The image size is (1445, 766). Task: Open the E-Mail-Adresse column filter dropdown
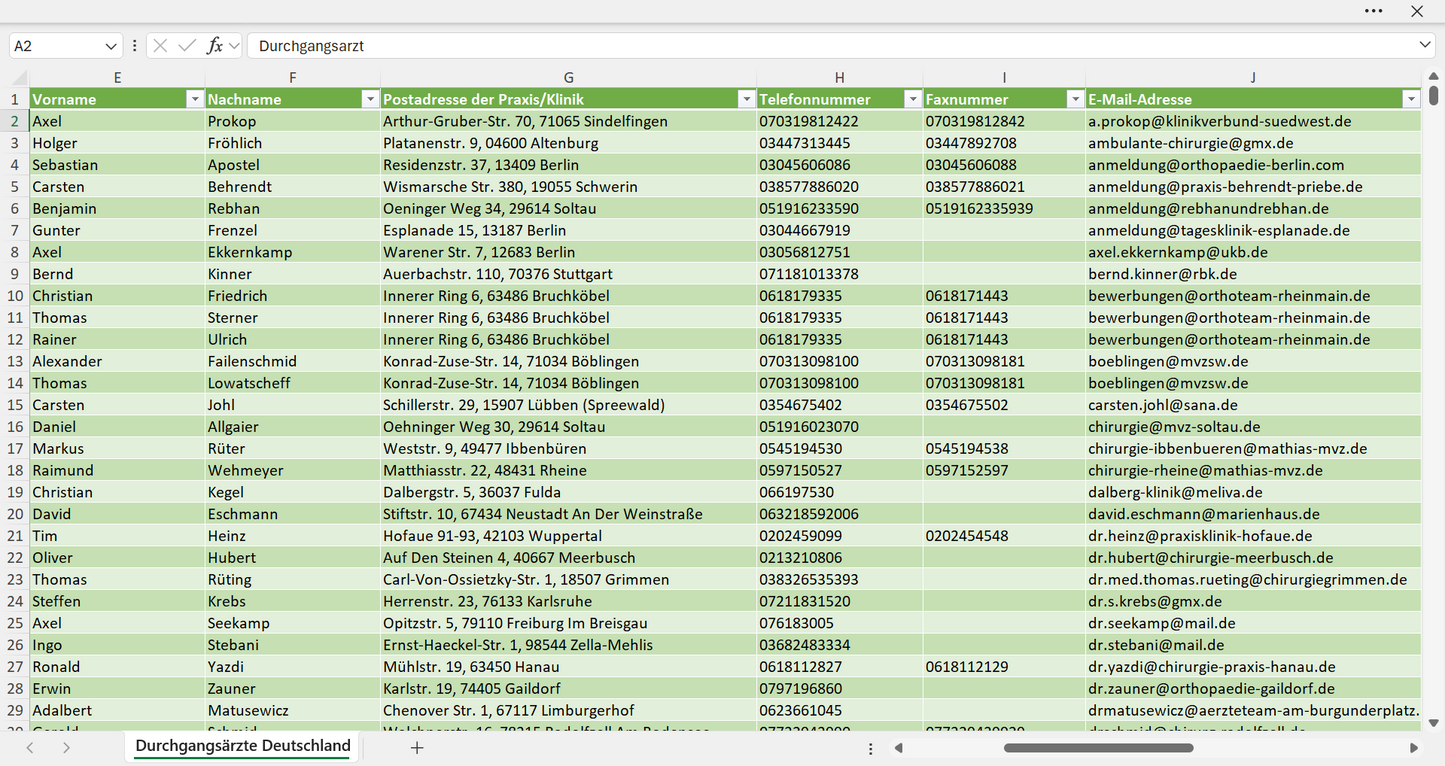click(x=1411, y=99)
